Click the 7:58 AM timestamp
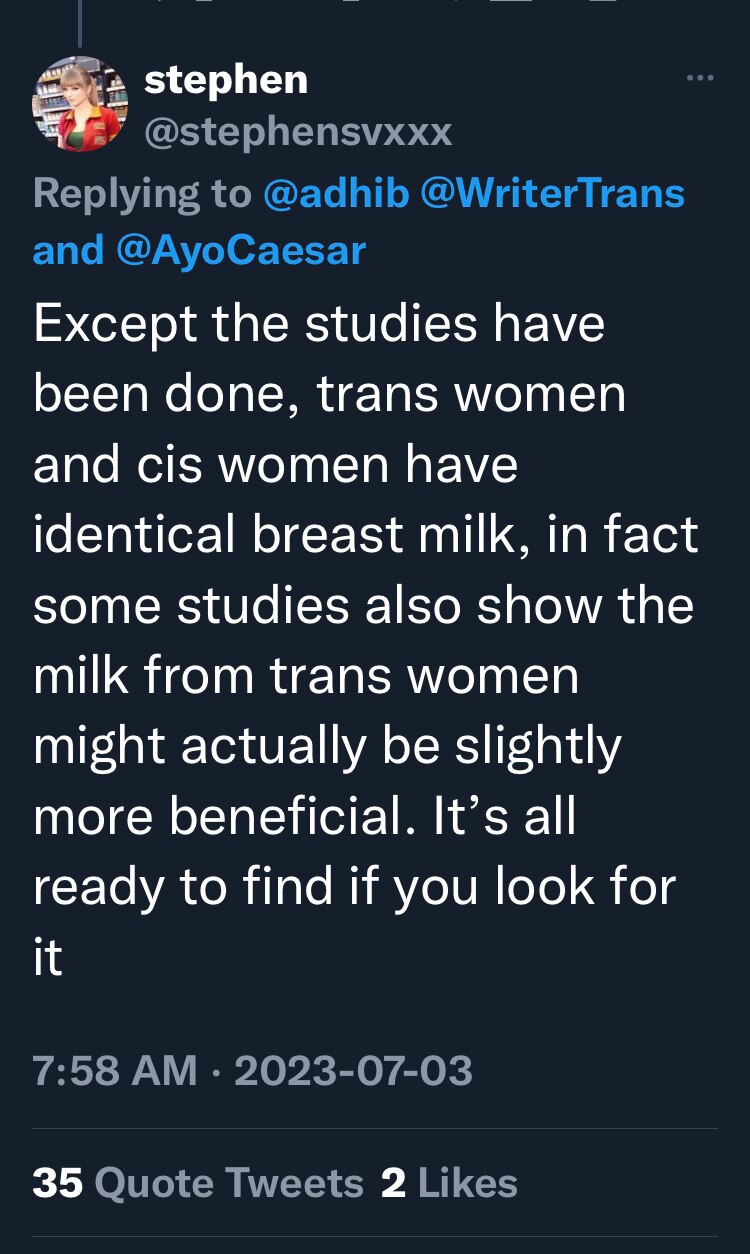 click(114, 1070)
